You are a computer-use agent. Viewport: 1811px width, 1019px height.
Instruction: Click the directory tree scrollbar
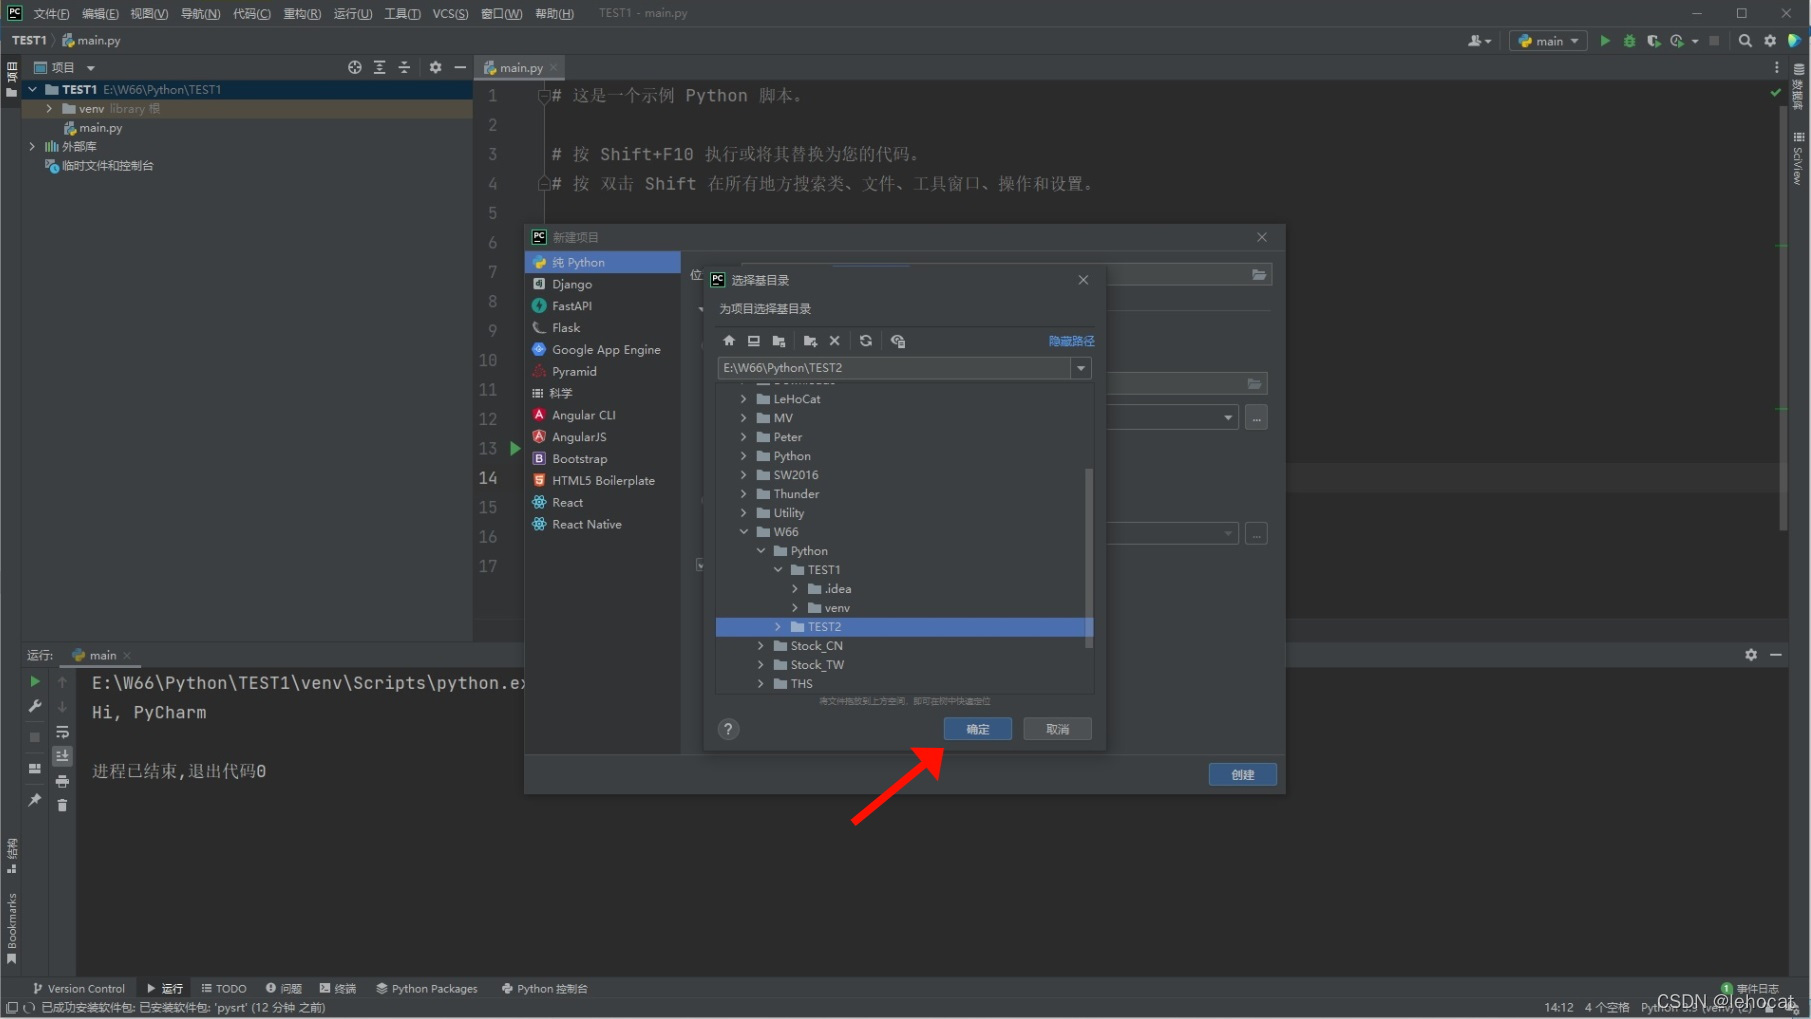1089,557
